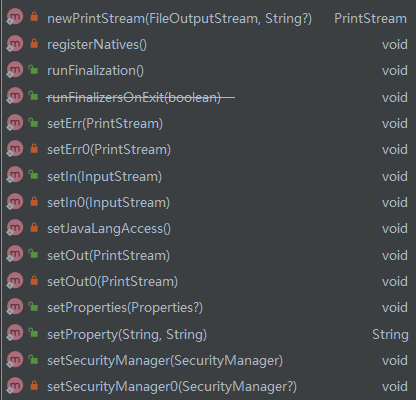Click the private lock icon beside registerNatives()

[x=34, y=44]
